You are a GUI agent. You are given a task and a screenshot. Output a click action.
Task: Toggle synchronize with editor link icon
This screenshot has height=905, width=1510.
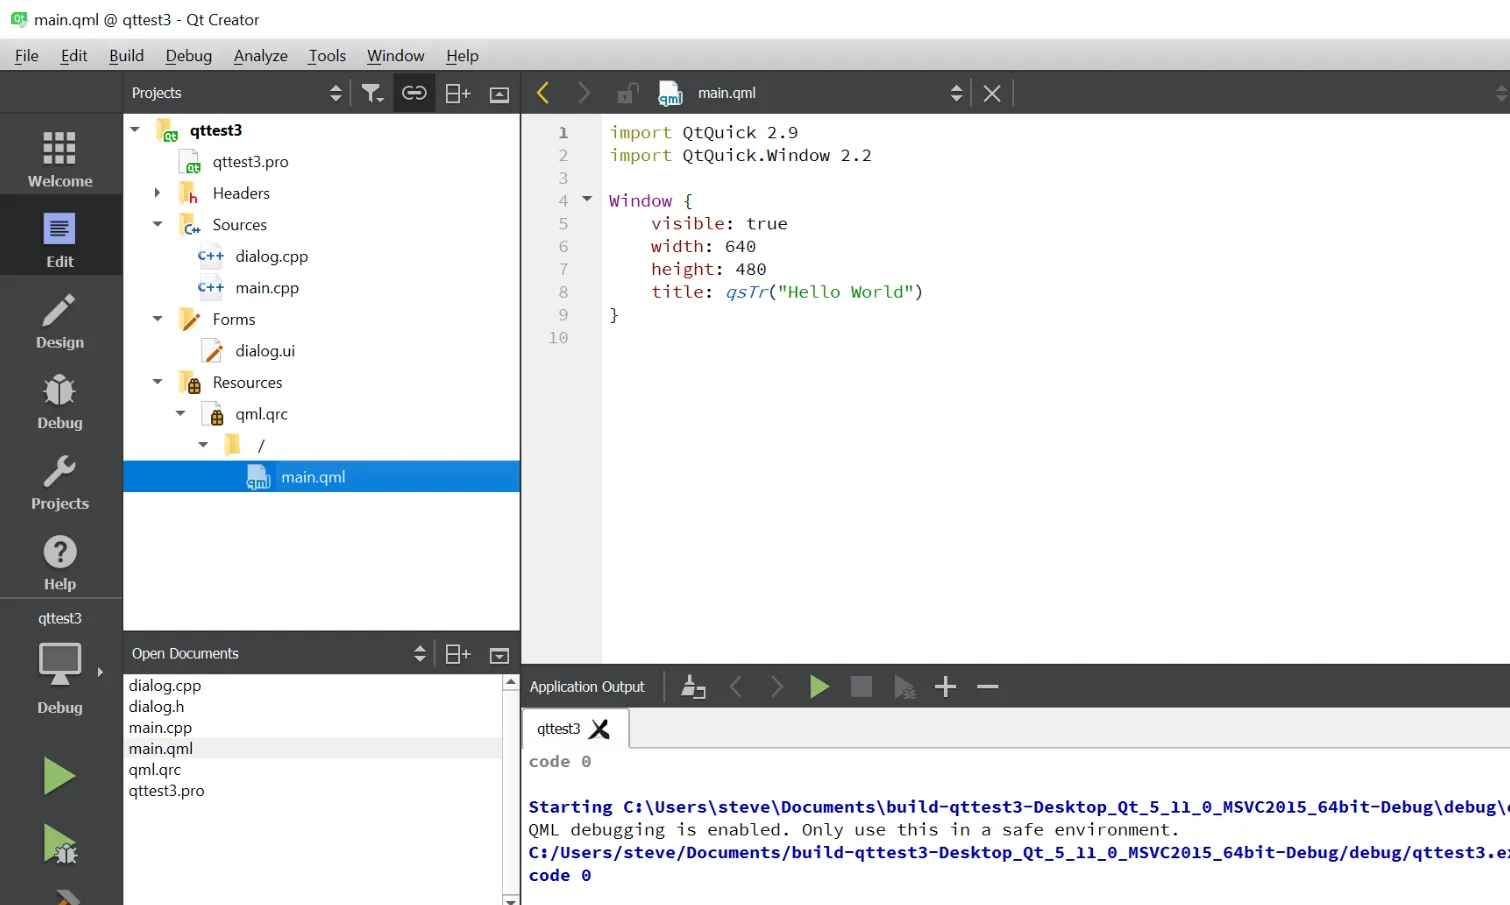tap(414, 92)
